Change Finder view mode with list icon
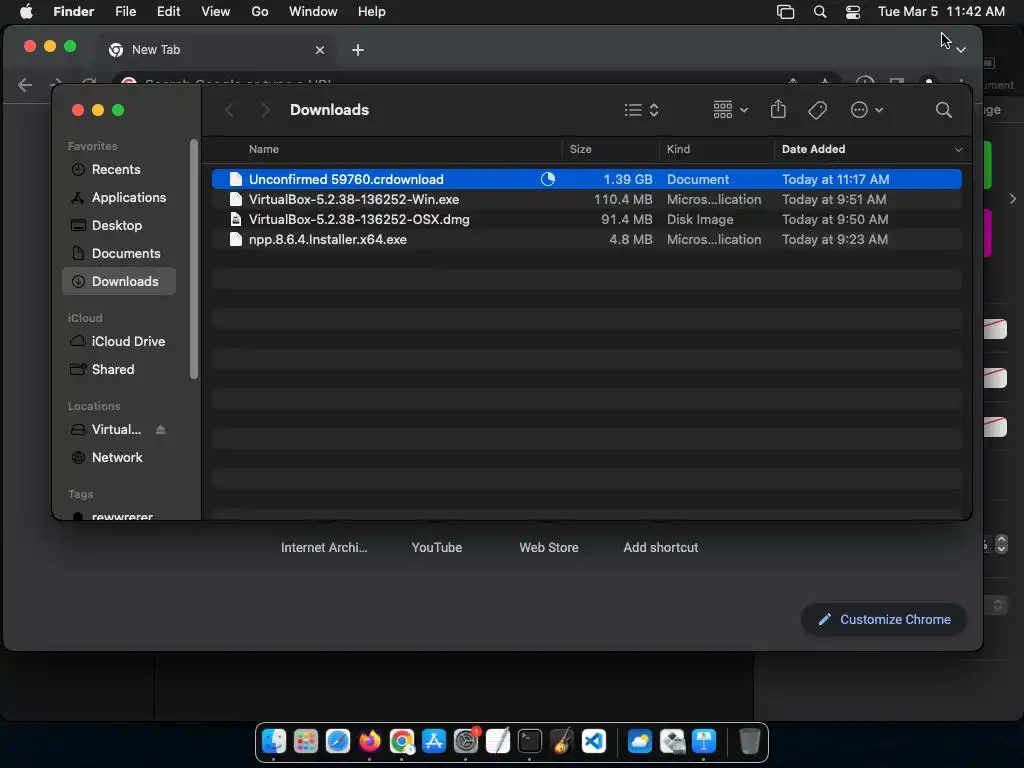Image resolution: width=1024 pixels, height=768 pixels. [x=641, y=110]
